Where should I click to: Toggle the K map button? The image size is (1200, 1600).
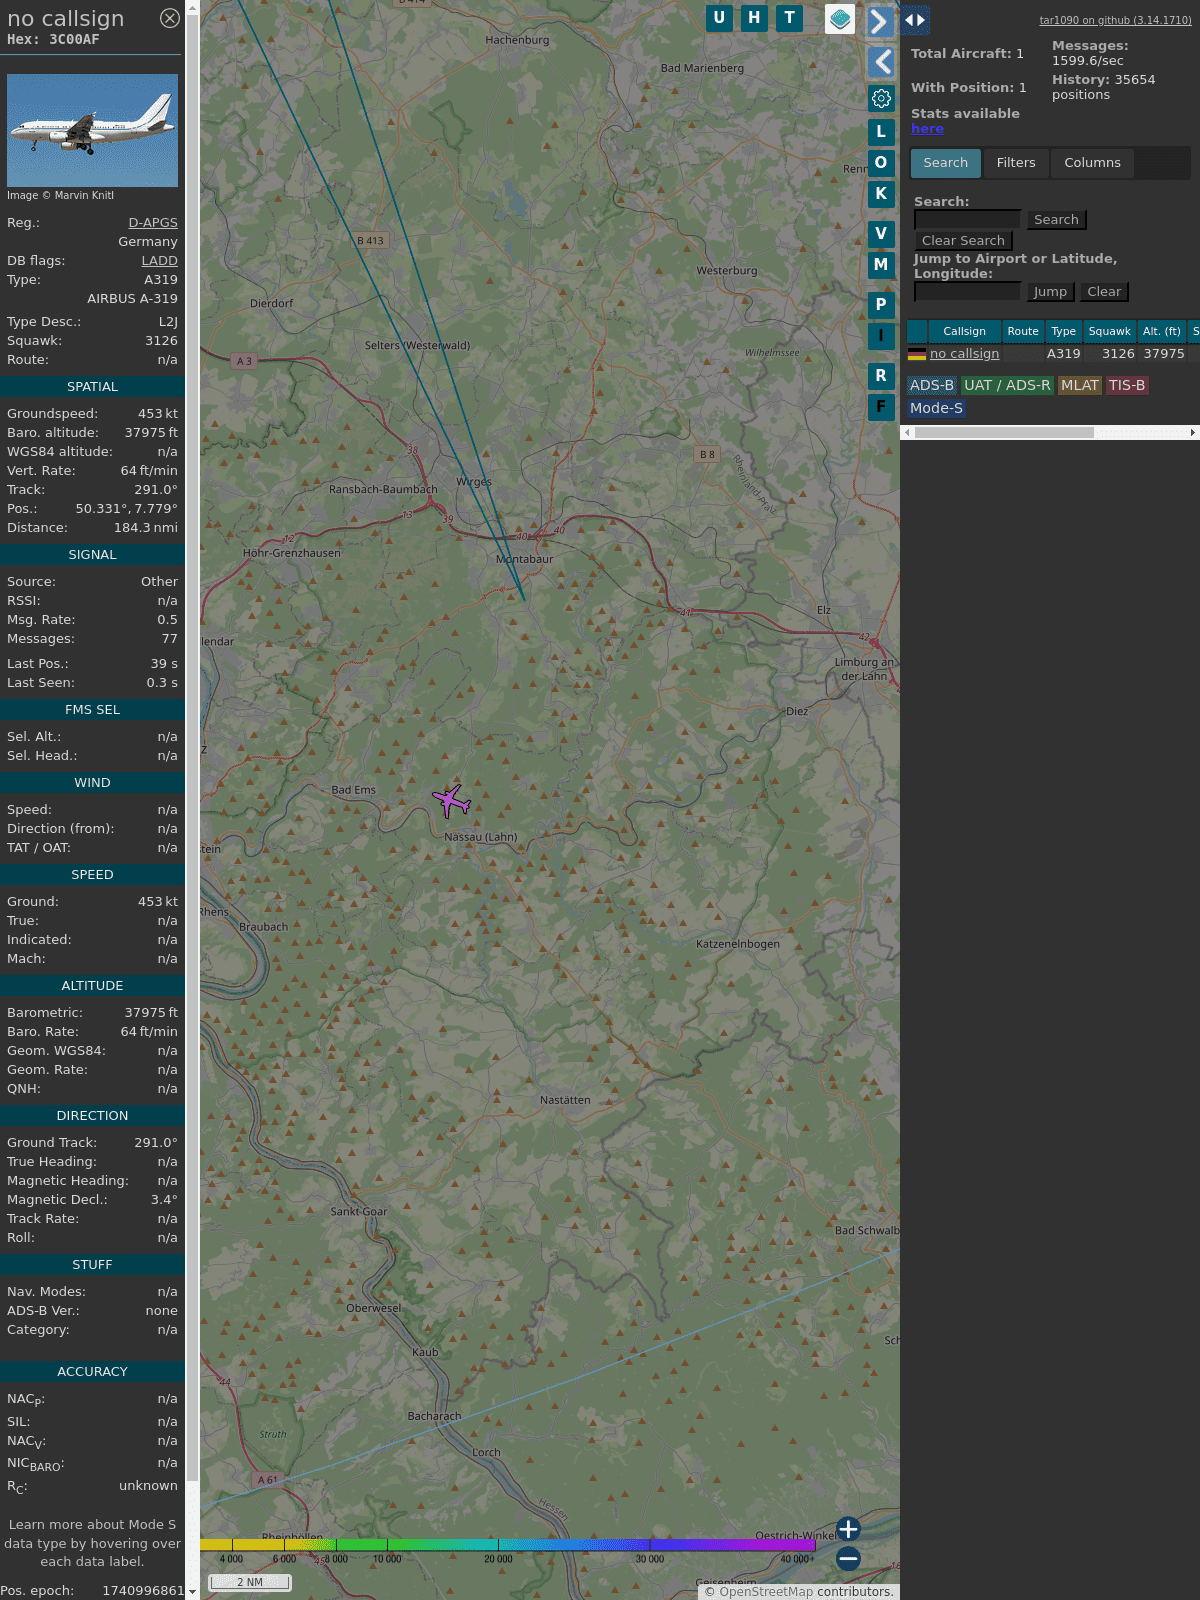tap(881, 194)
